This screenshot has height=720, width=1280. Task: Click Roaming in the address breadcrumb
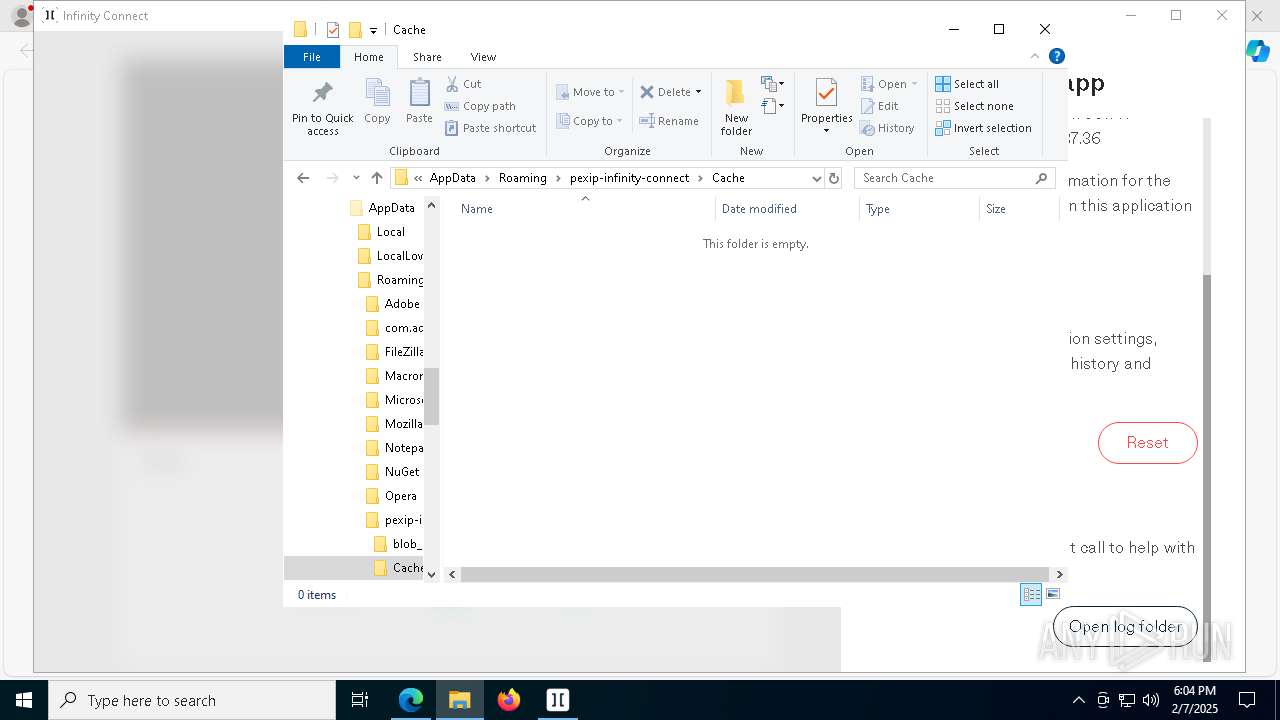click(523, 178)
